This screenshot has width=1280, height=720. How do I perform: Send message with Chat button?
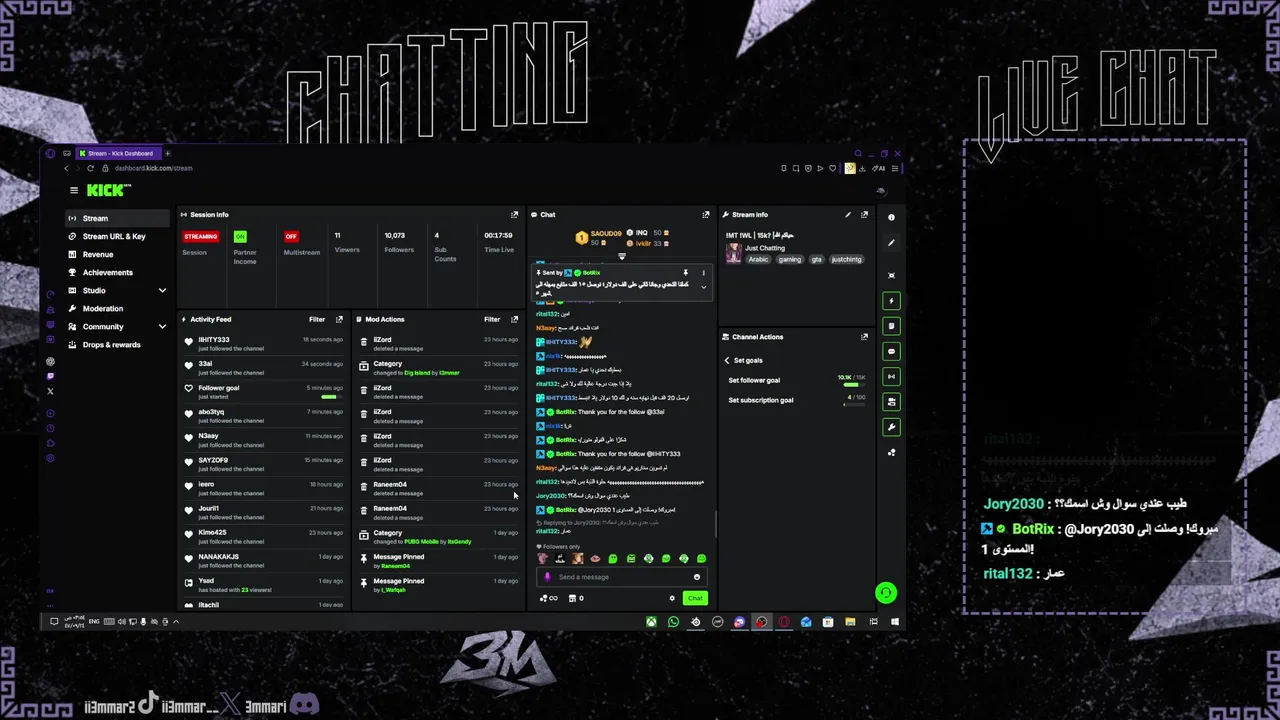click(695, 598)
